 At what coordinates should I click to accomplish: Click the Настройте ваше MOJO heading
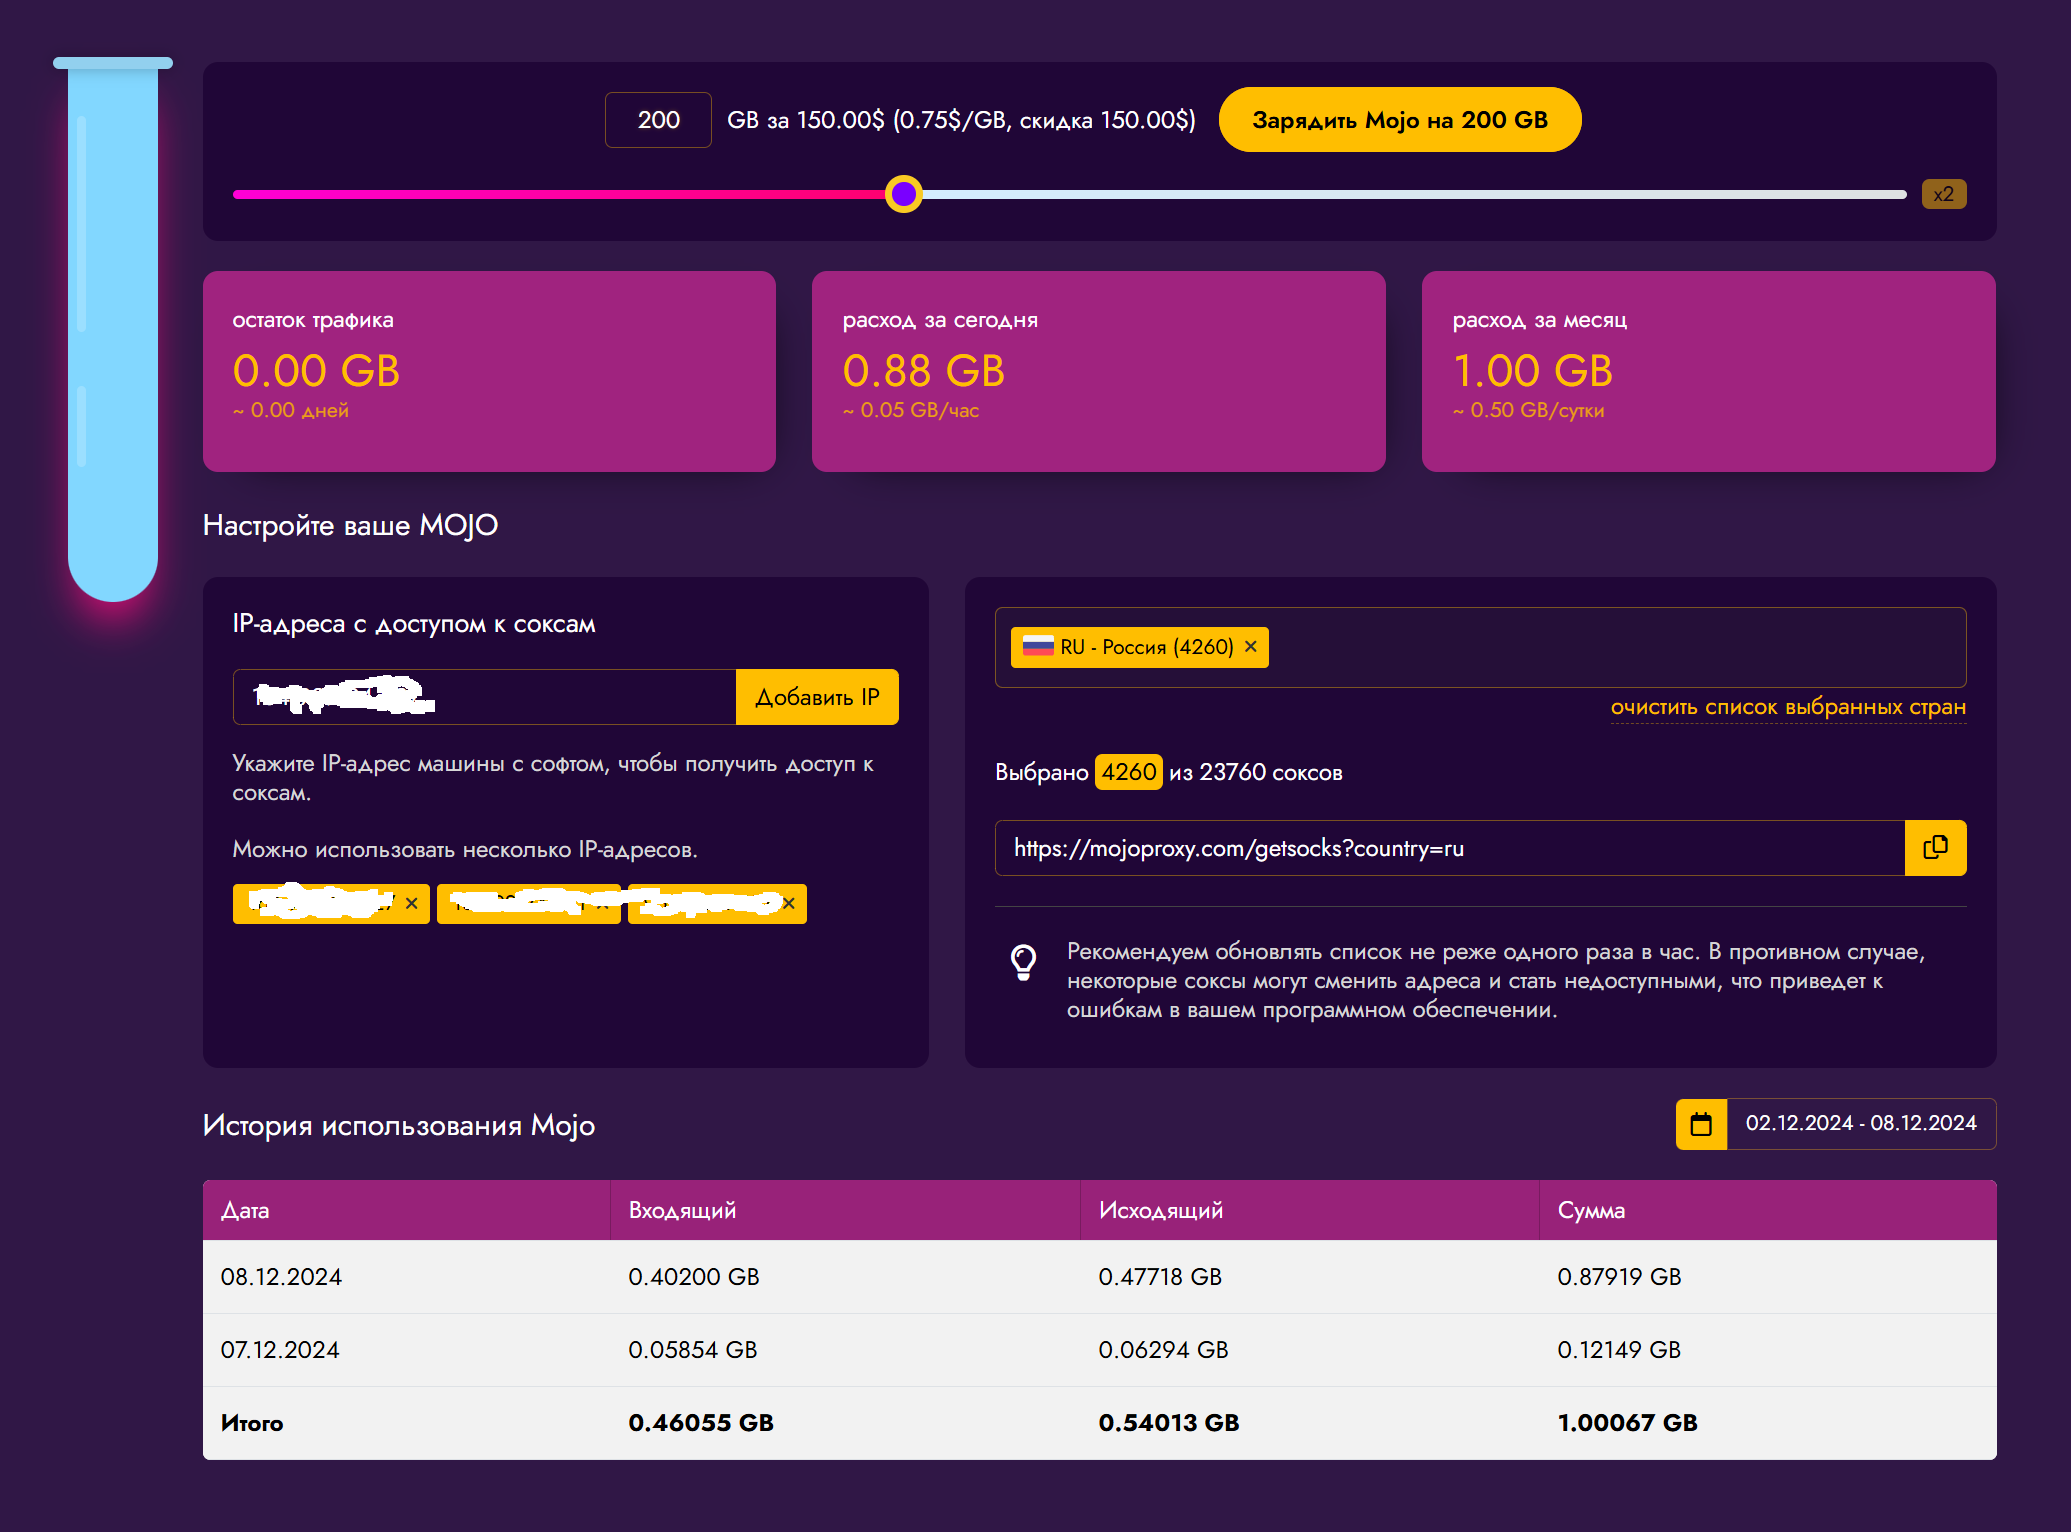click(350, 525)
